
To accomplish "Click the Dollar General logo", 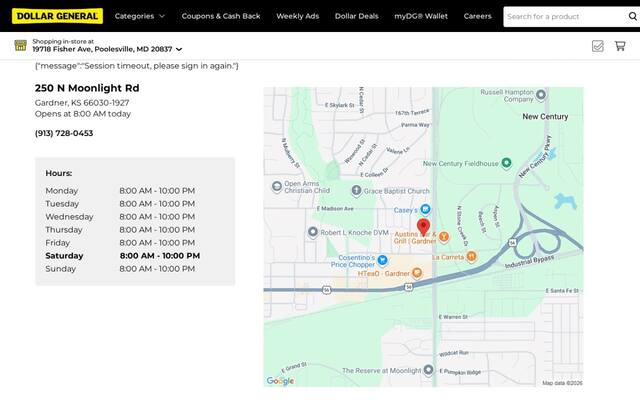I will [58, 16].
